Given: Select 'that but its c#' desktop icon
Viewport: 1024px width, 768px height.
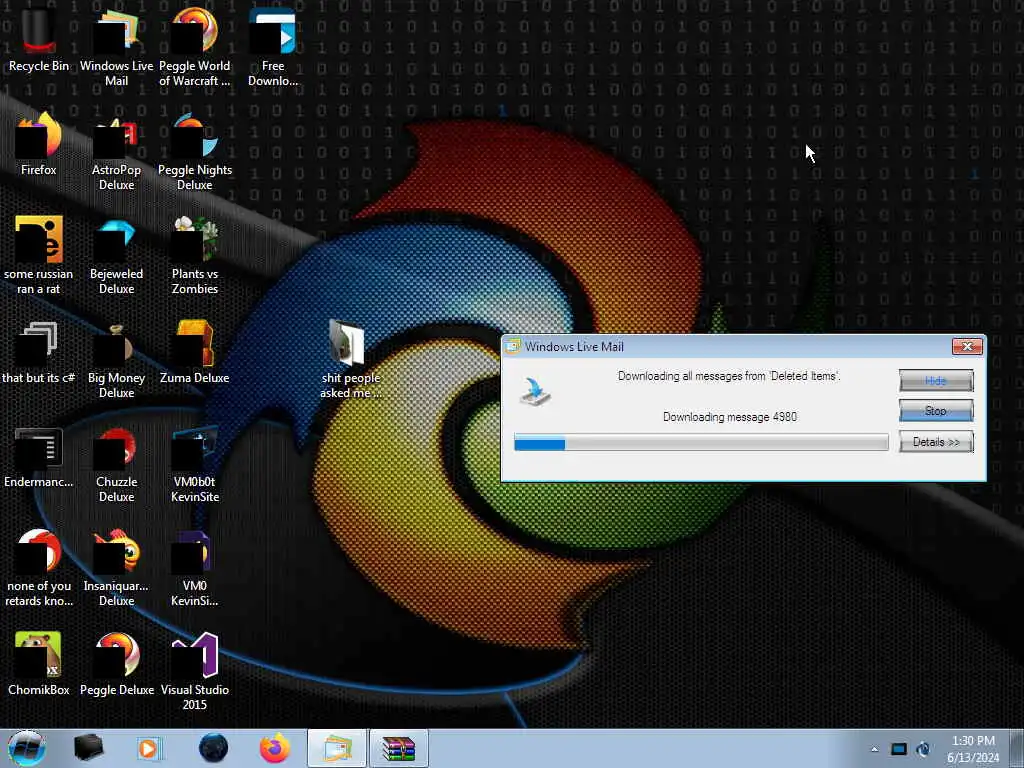Looking at the screenshot, I should pos(39,353).
